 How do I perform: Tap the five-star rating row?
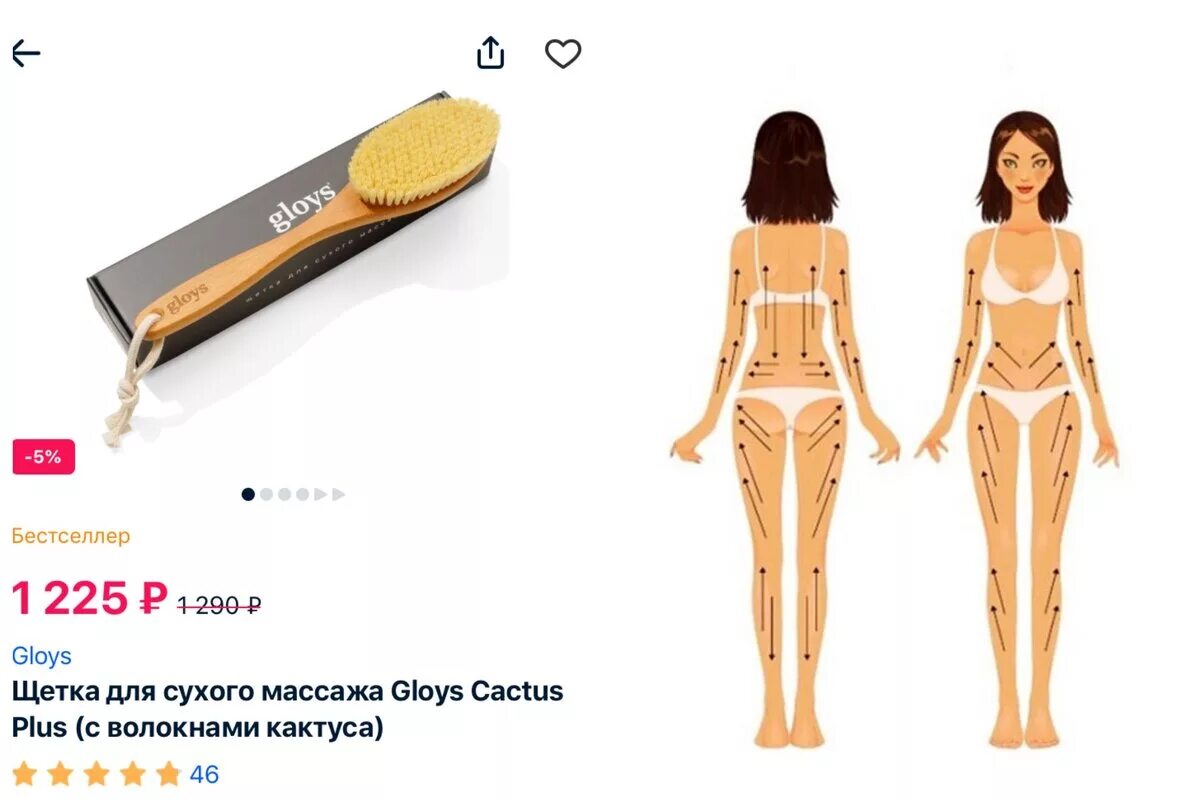coord(96,774)
